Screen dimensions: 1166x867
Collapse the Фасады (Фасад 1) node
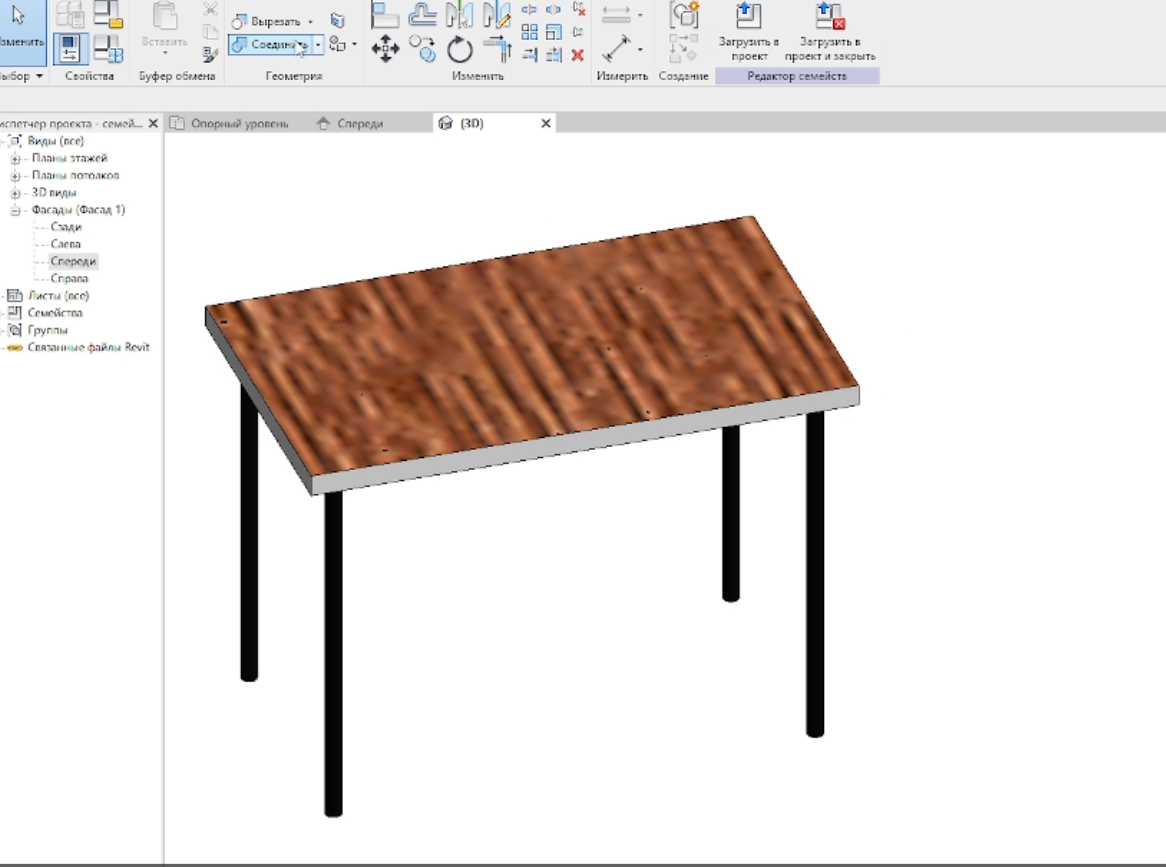point(15,210)
